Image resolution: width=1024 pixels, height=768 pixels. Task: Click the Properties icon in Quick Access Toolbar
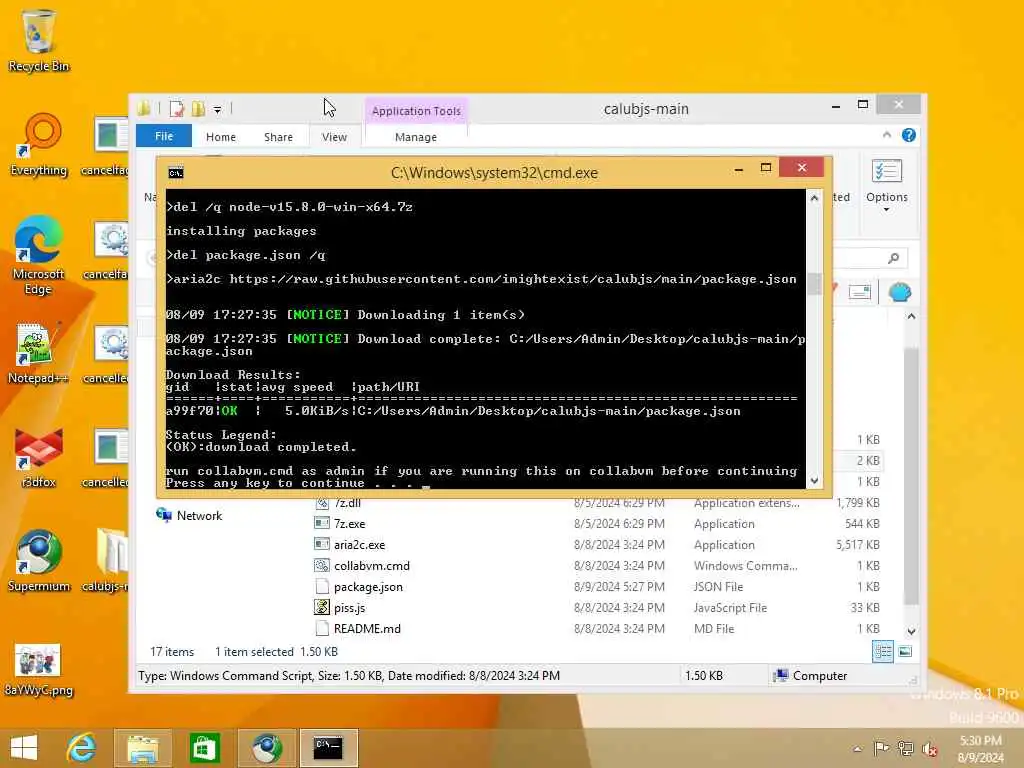pyautogui.click(x=176, y=108)
